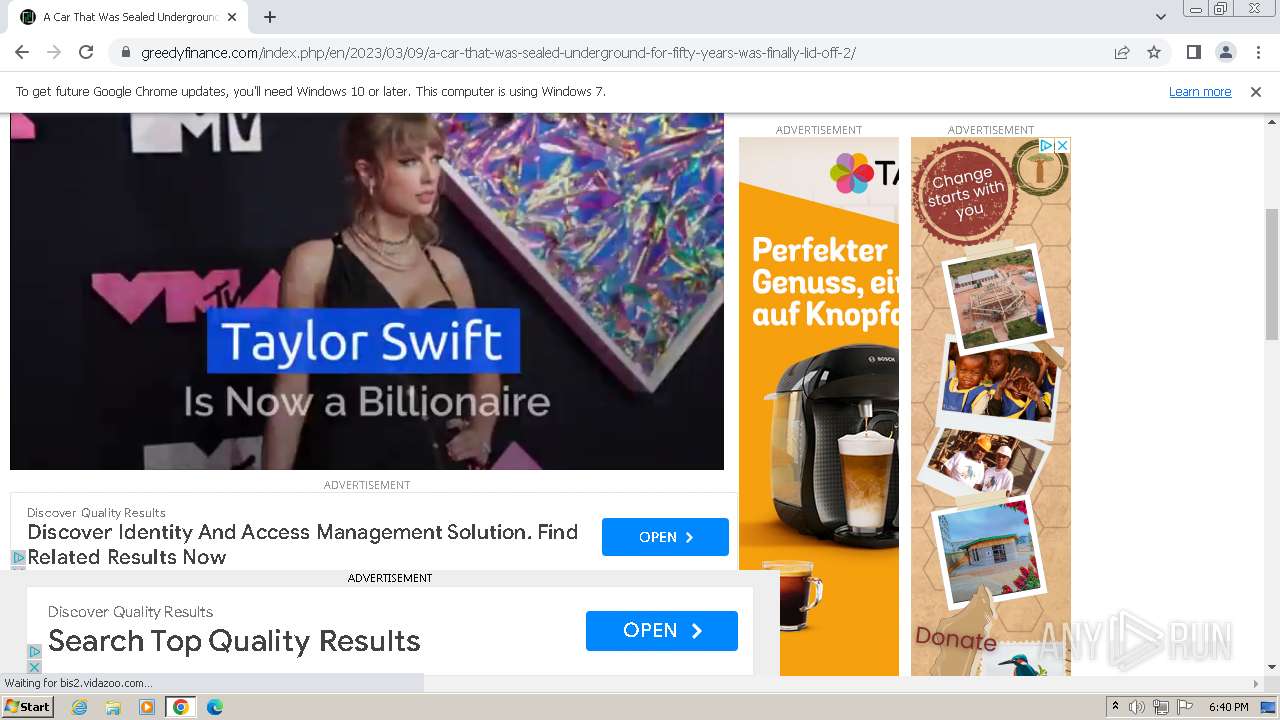Close the donation ad with X icon
This screenshot has height=720, width=1280.
coord(1062,145)
